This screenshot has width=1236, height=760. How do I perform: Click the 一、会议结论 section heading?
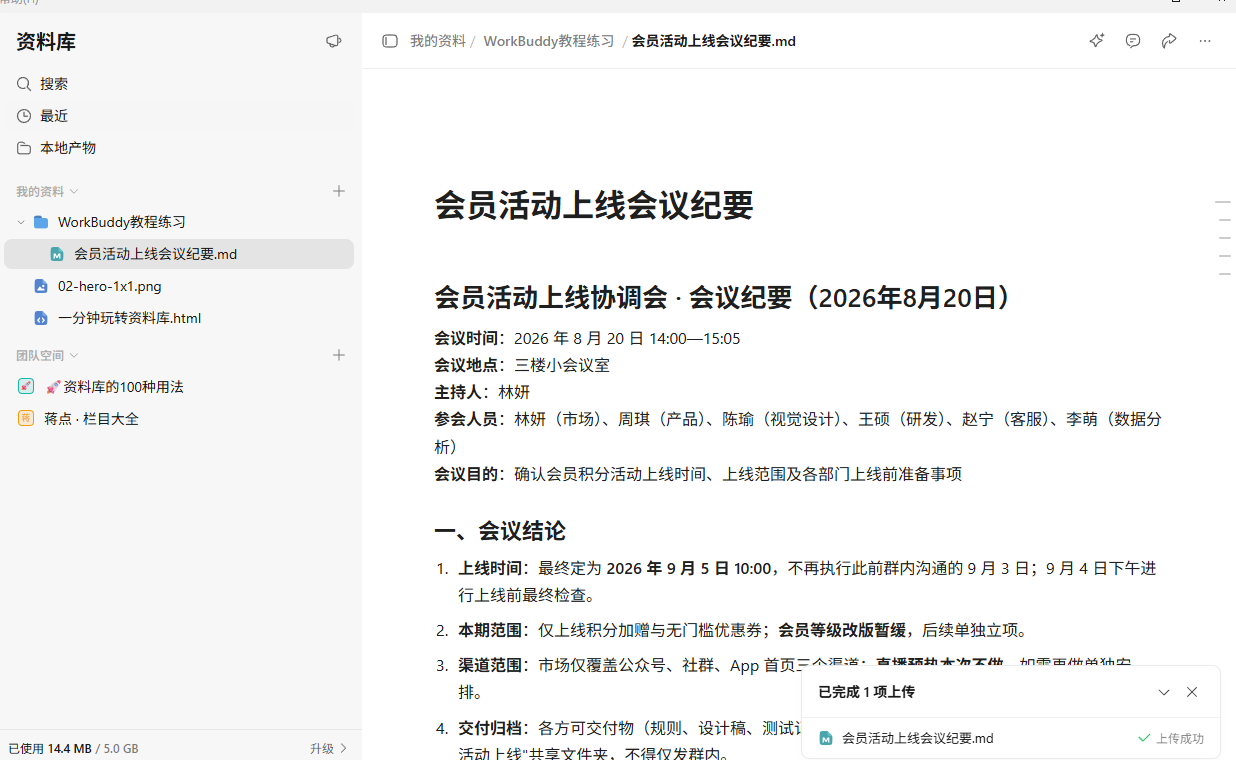pos(500,531)
